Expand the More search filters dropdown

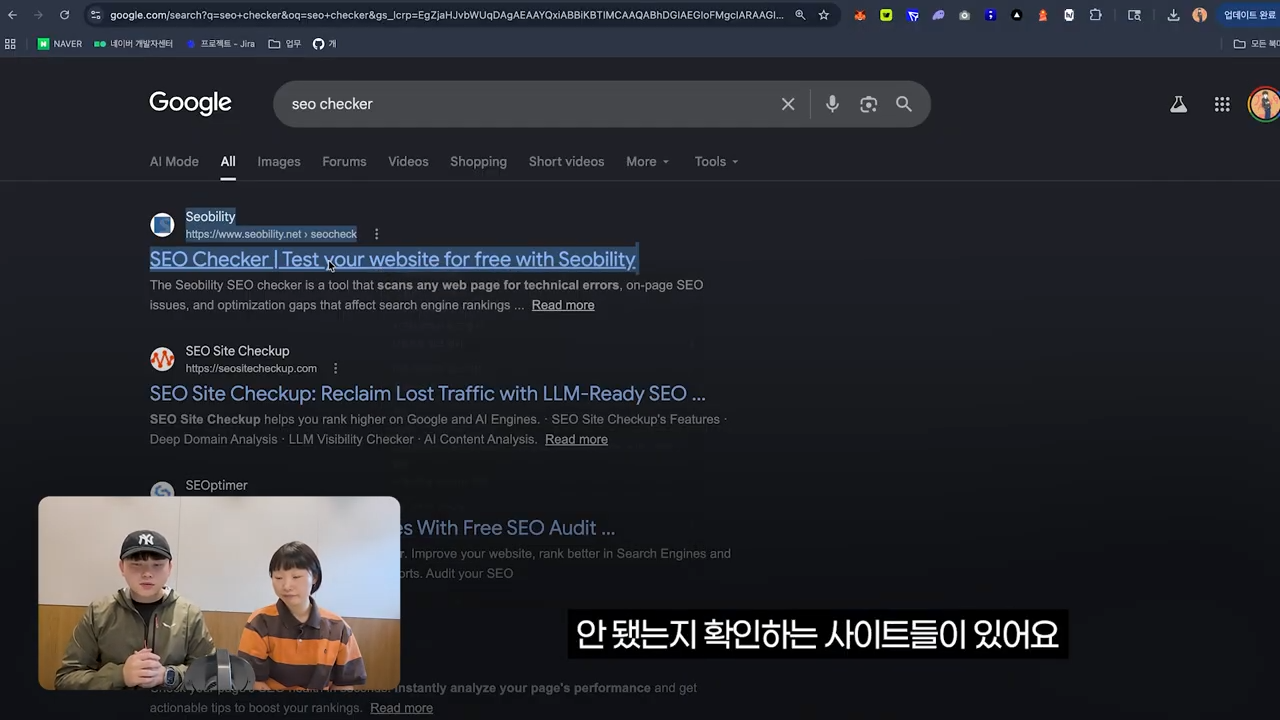pyautogui.click(x=647, y=161)
